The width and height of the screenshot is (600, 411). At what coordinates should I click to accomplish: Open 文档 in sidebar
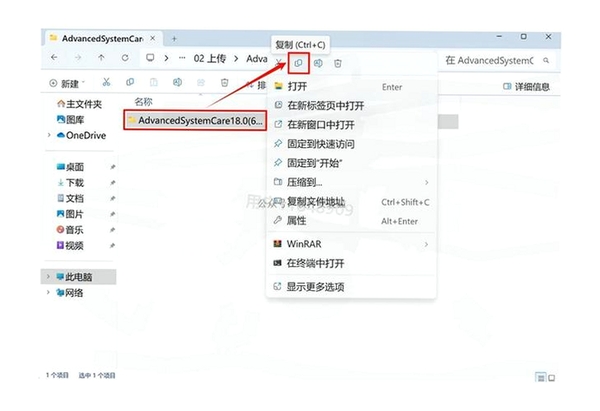click(70, 198)
